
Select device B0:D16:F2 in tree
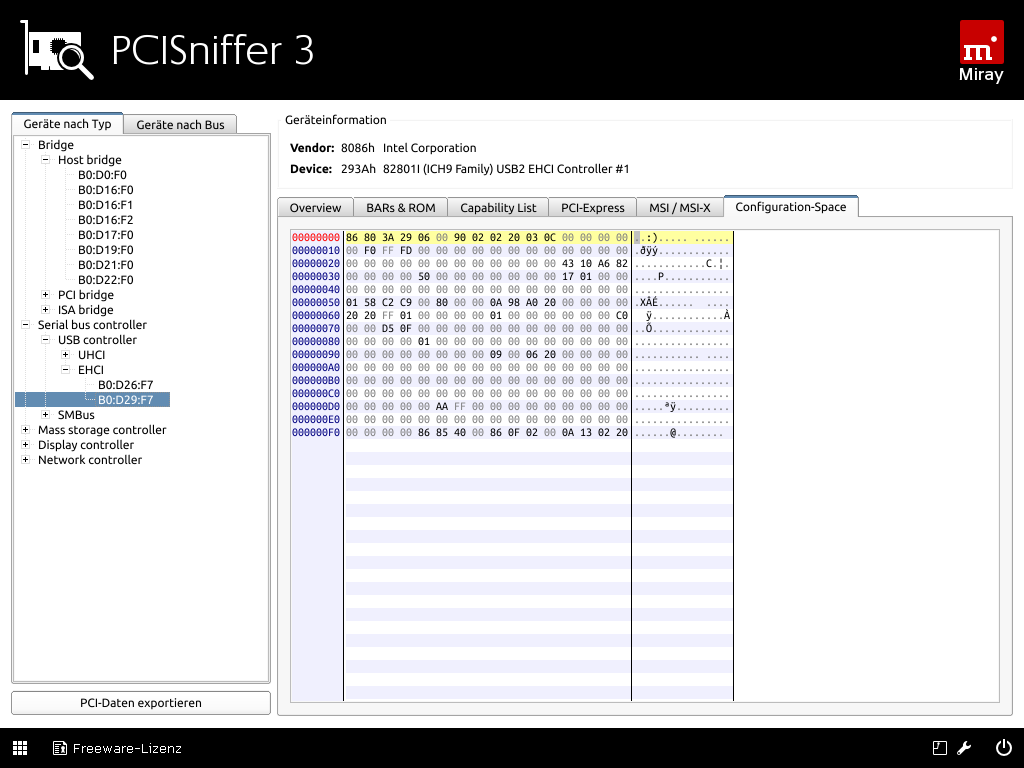tap(106, 220)
